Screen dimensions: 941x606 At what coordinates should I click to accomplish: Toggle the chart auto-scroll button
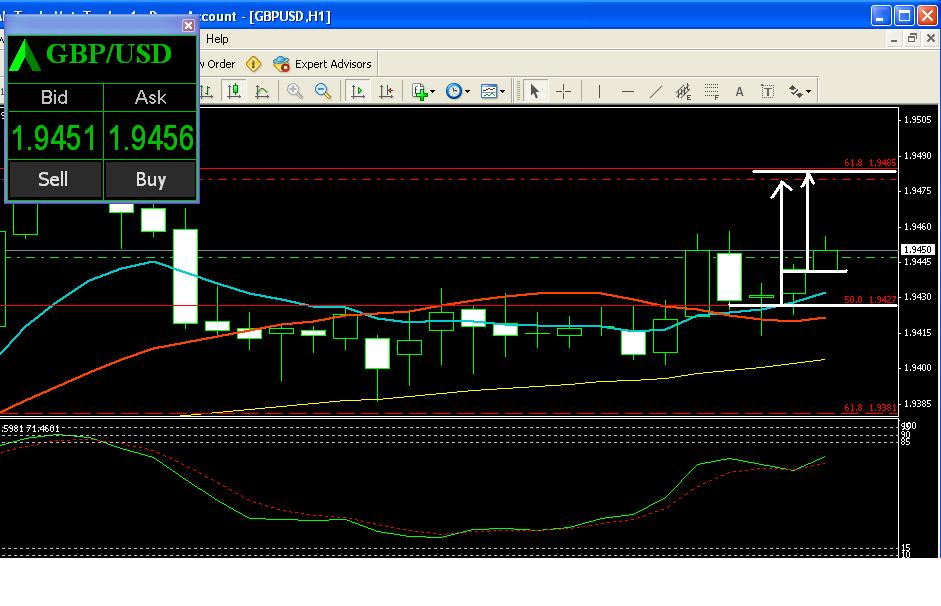click(358, 91)
